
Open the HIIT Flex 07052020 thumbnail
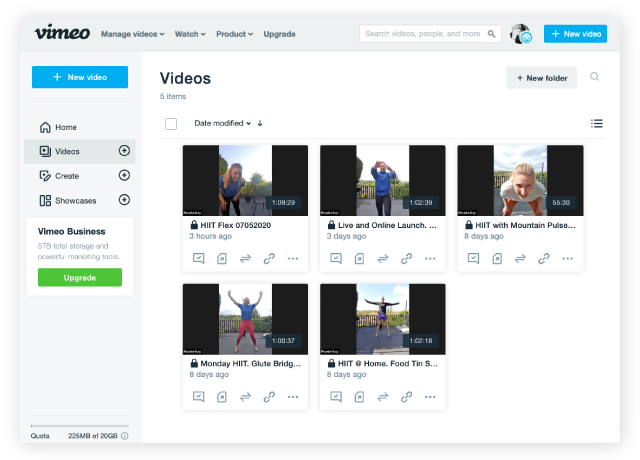coord(245,180)
